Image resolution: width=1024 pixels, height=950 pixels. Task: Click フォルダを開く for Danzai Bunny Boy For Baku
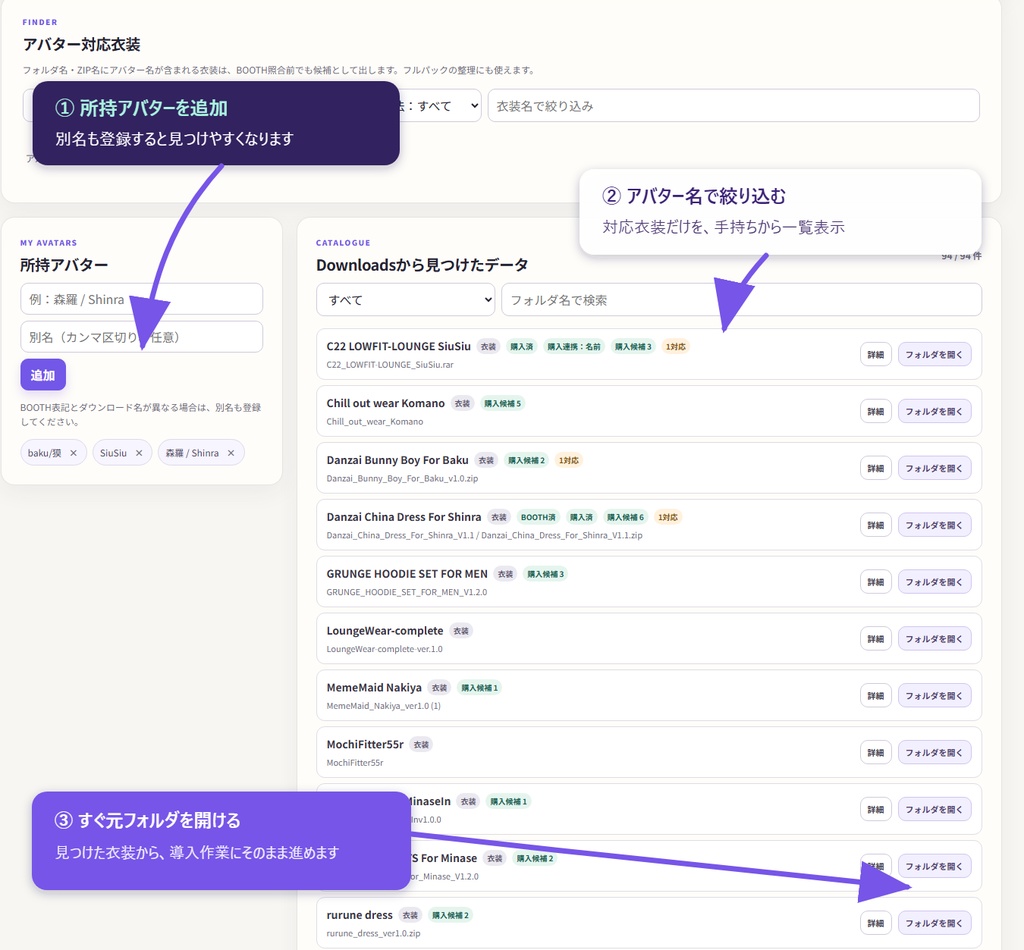click(935, 468)
